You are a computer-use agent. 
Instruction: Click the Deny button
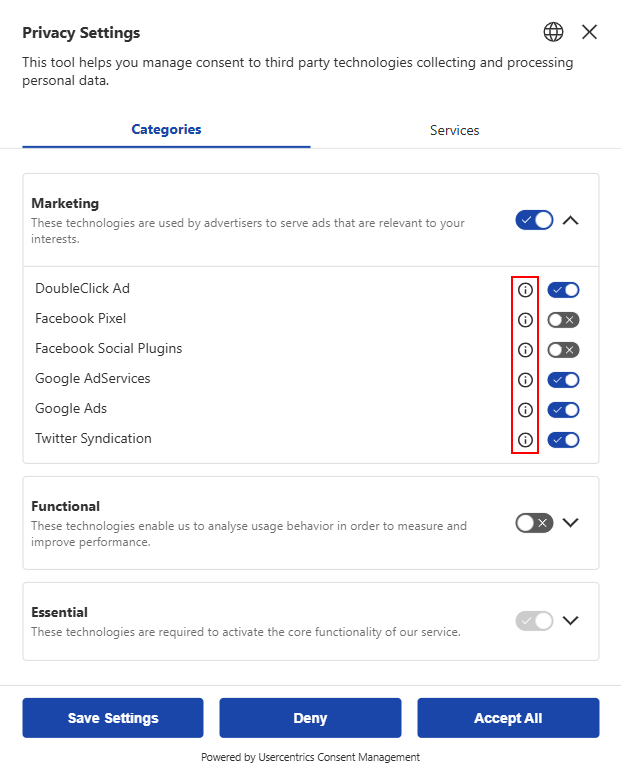[310, 718]
